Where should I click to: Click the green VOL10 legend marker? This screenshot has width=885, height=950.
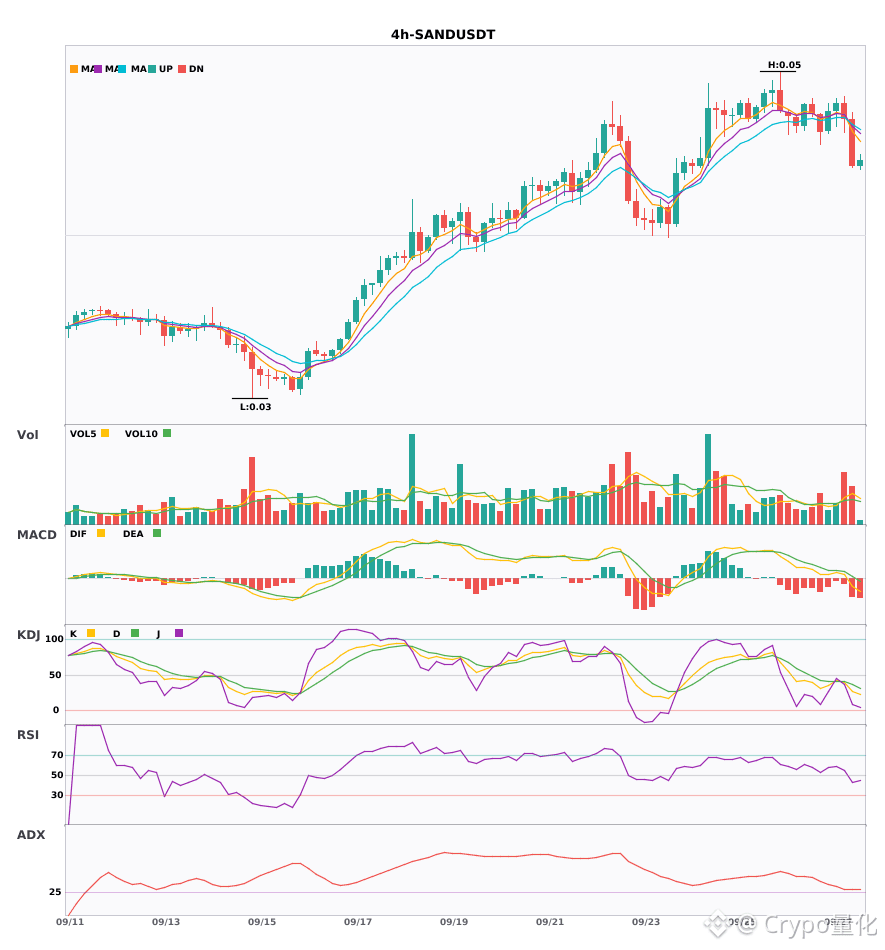(x=167, y=433)
